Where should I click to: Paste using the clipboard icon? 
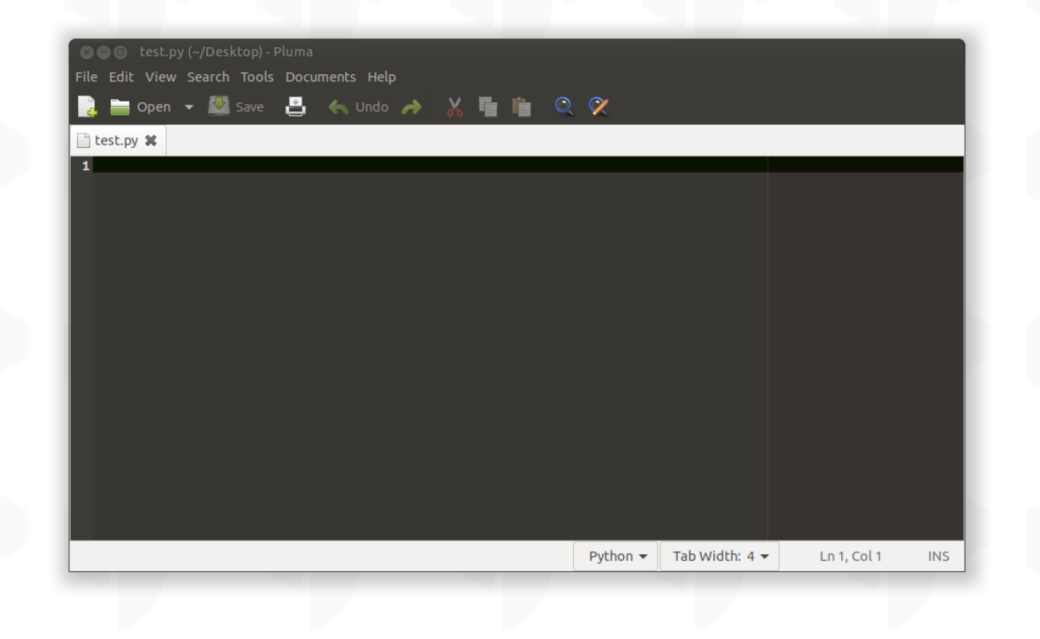click(x=521, y=107)
